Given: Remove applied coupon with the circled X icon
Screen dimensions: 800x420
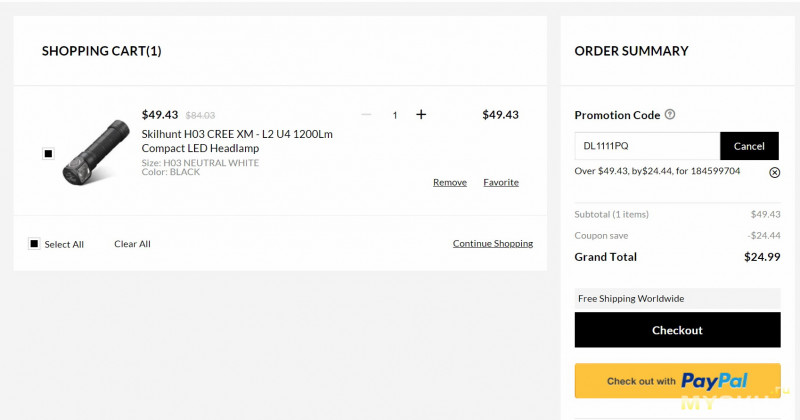Looking at the screenshot, I should click(774, 172).
